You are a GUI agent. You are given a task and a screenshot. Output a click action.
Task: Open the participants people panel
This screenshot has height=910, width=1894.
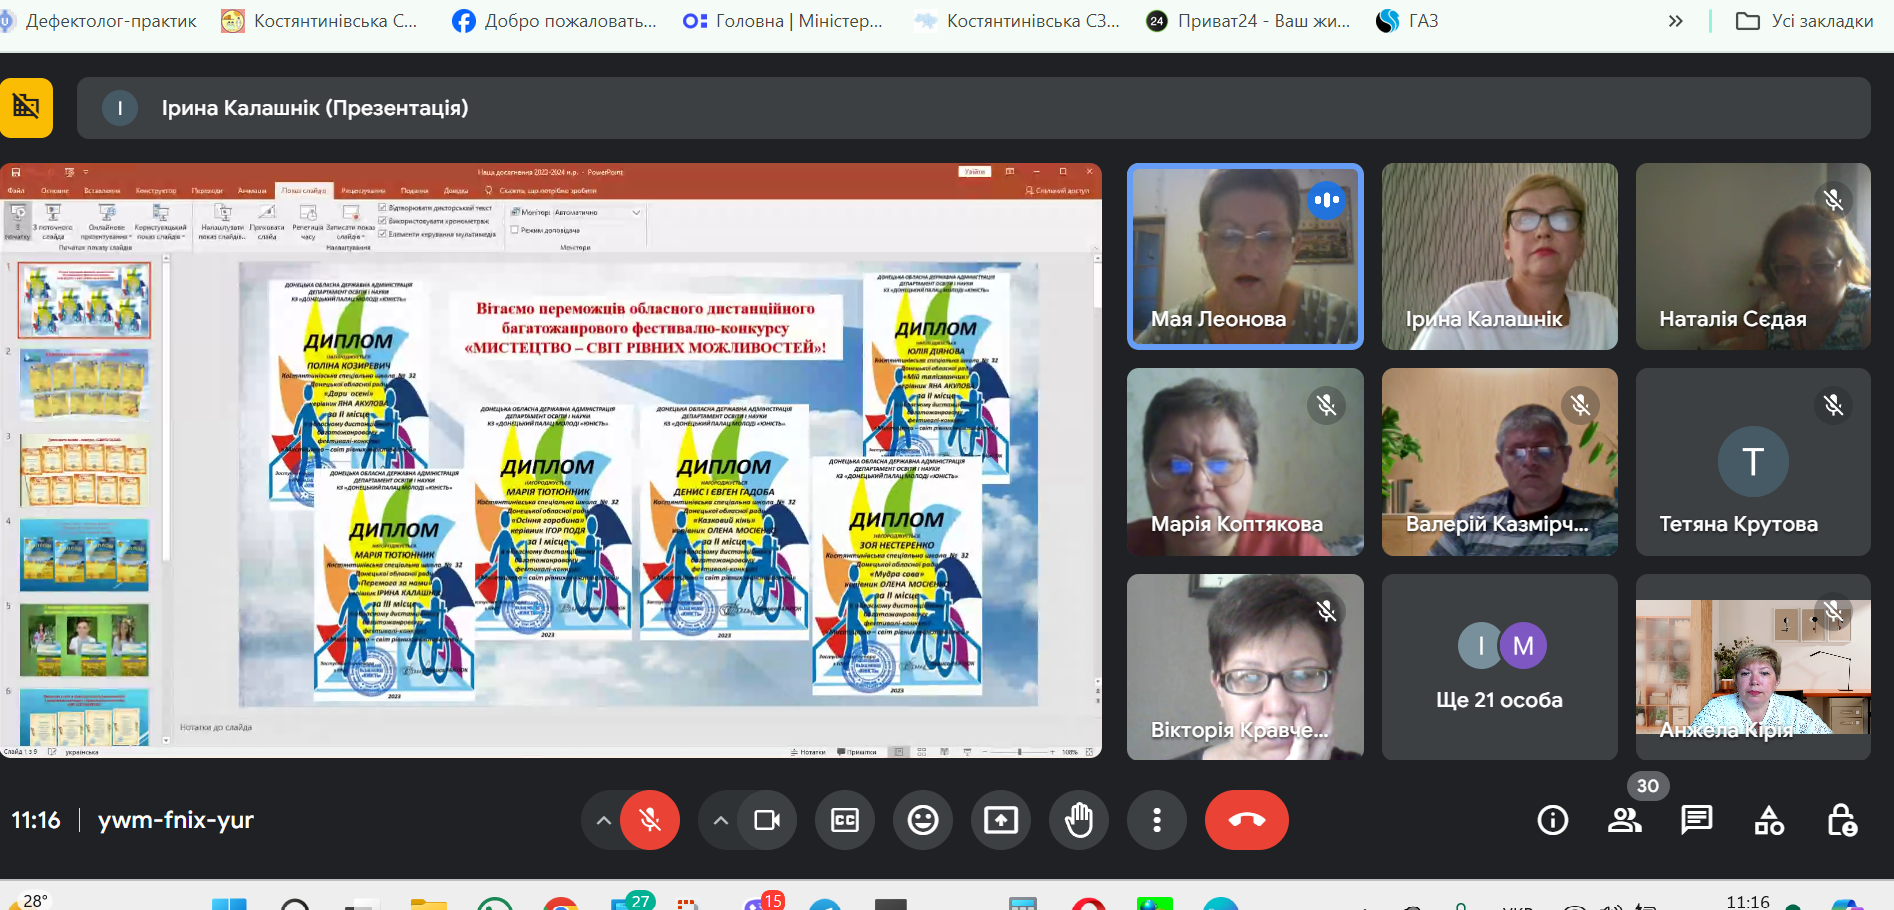(x=1624, y=820)
